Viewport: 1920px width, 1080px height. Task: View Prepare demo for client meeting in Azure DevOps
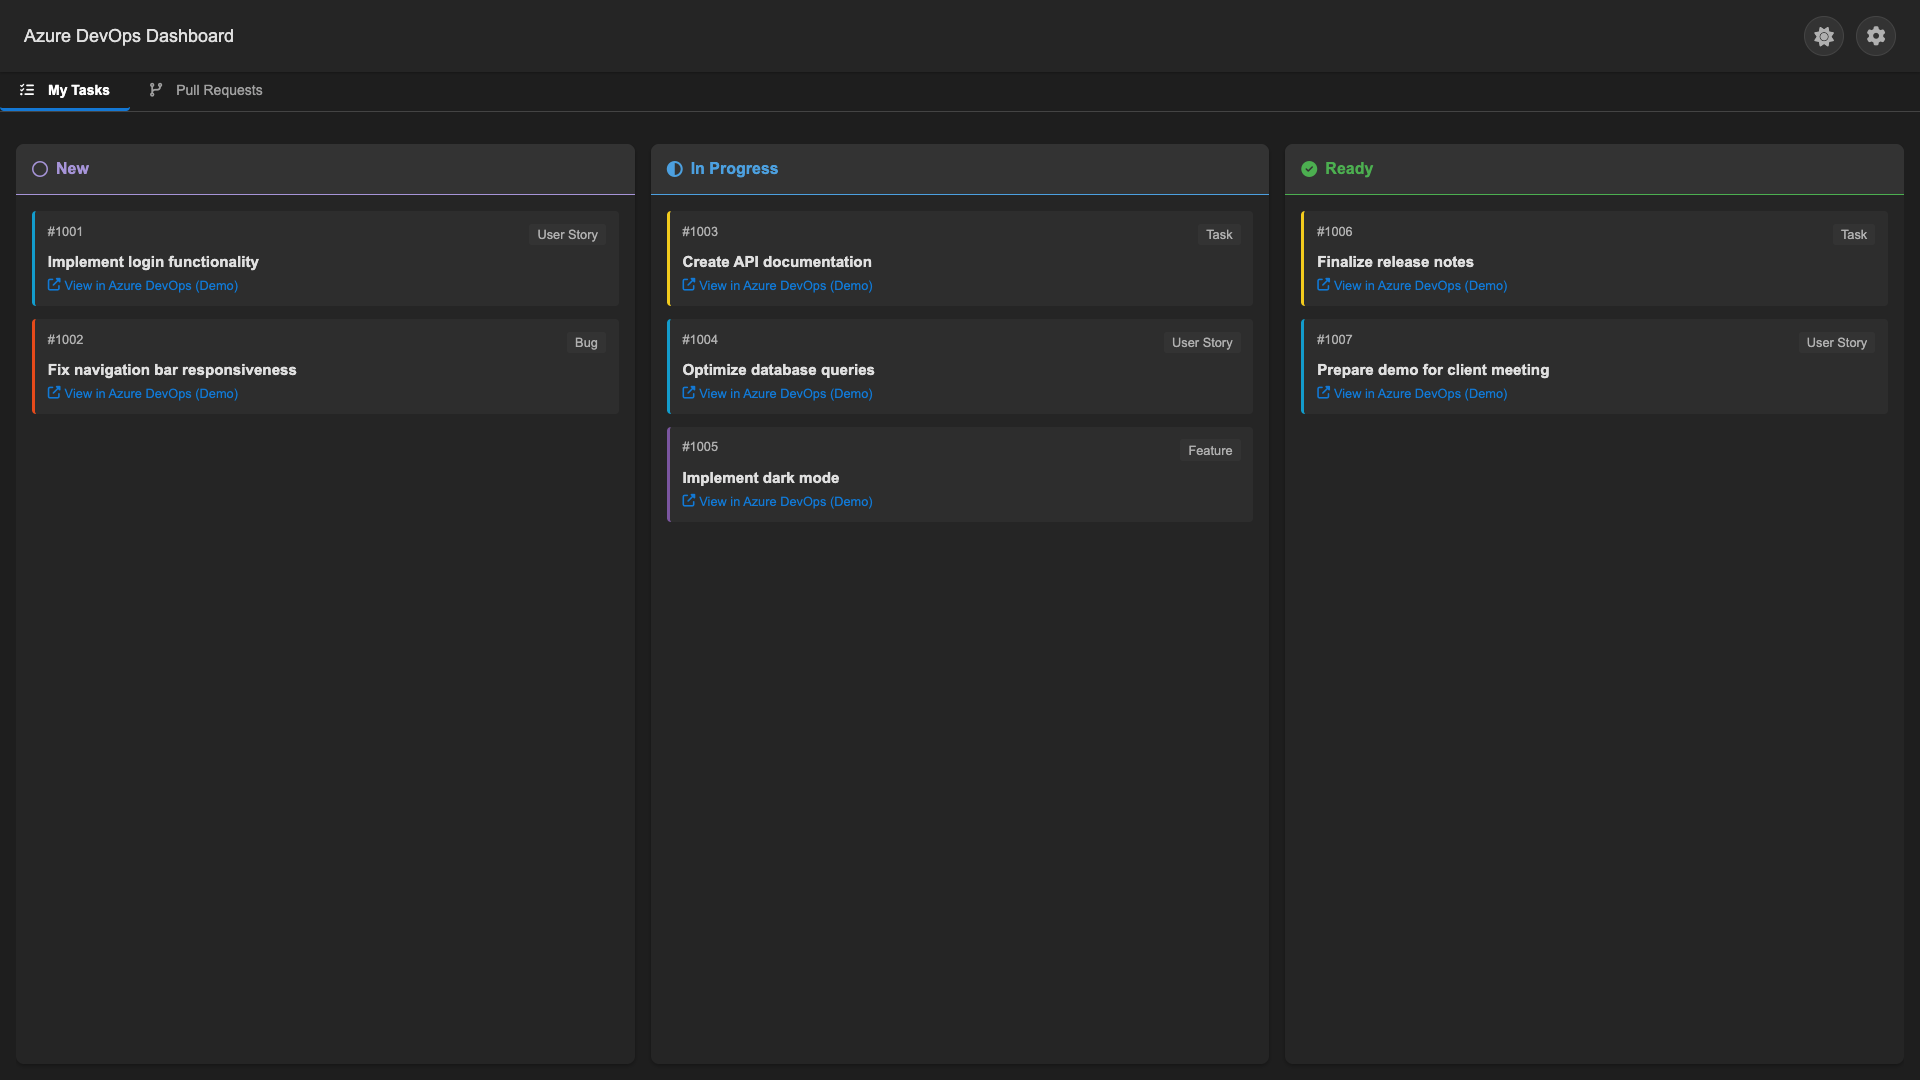pyautogui.click(x=1412, y=394)
